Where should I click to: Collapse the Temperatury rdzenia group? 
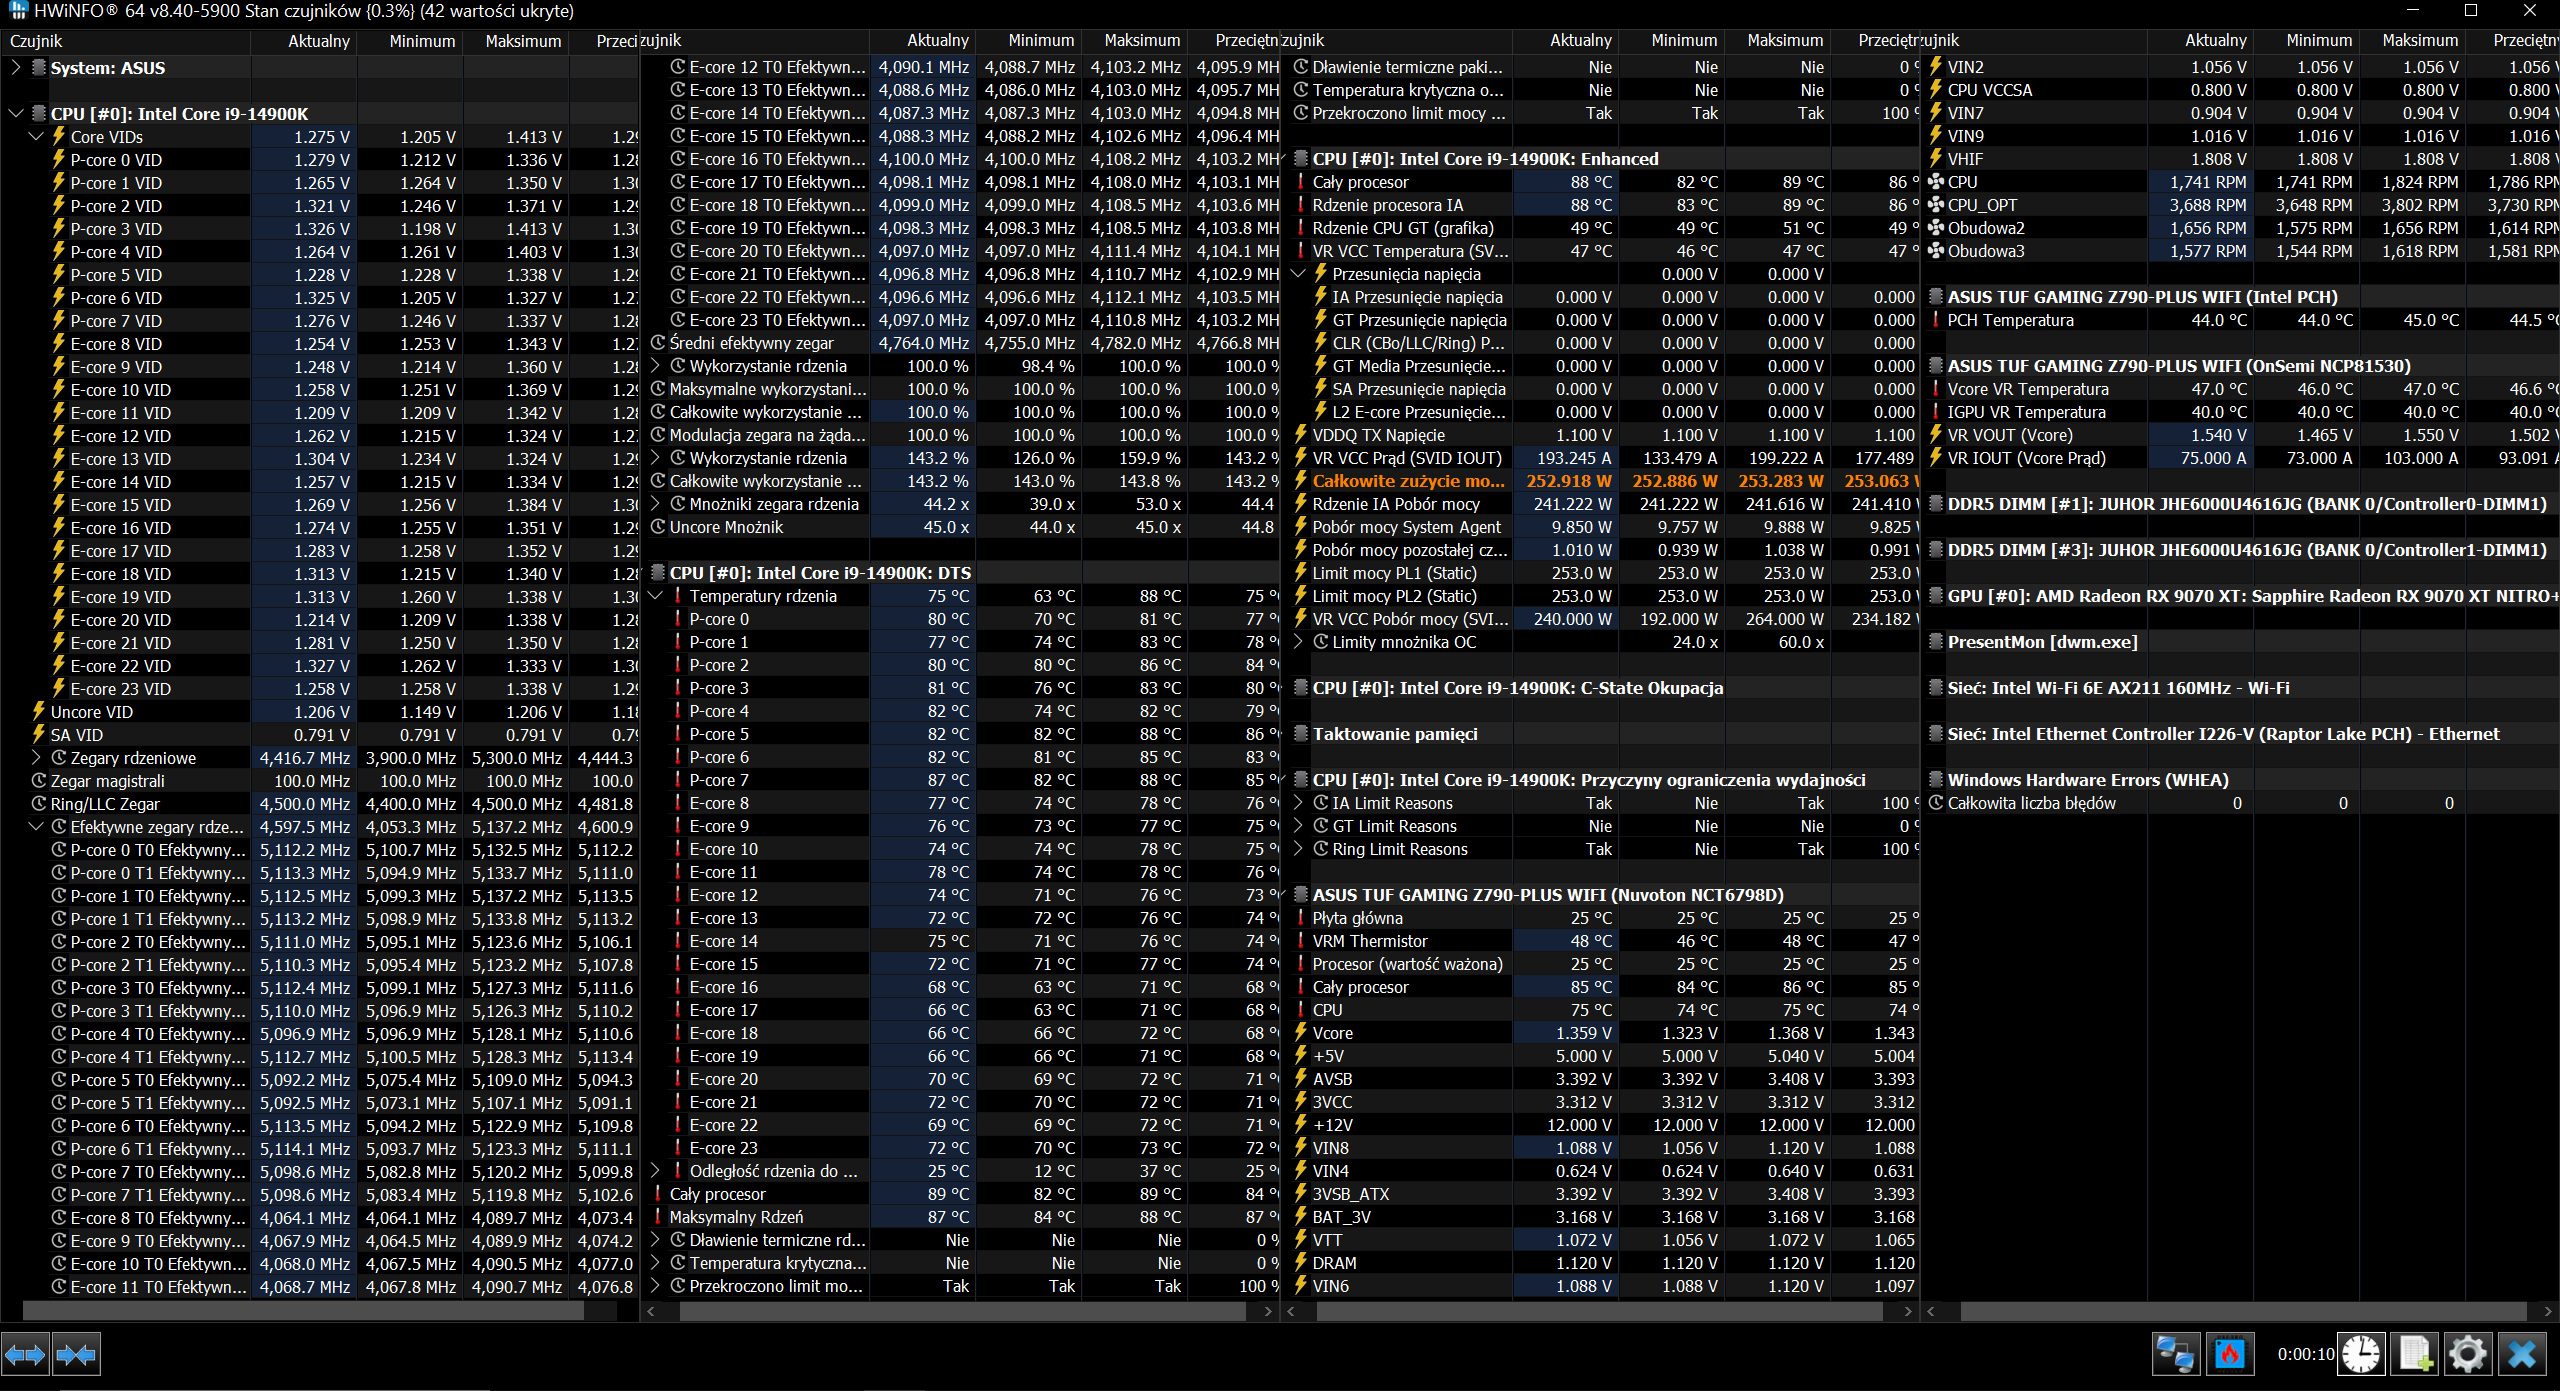coord(656,596)
